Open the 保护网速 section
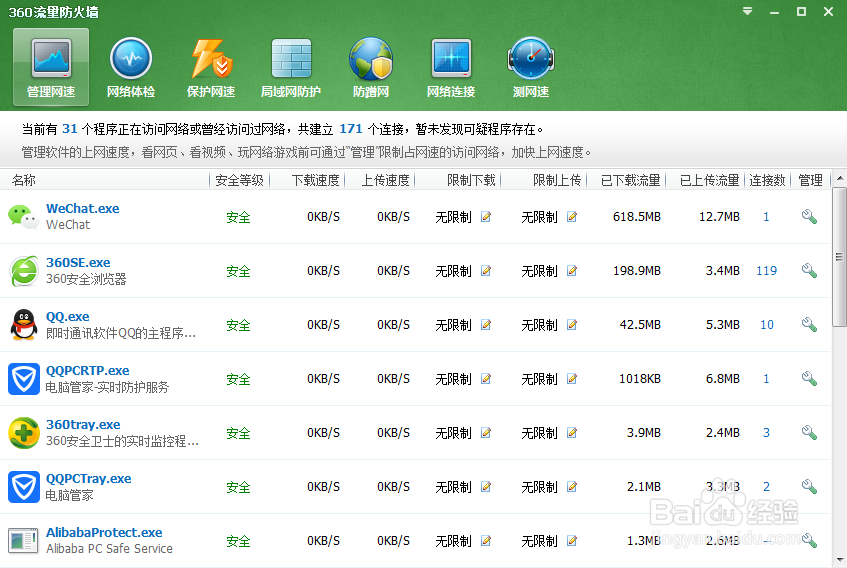 pyautogui.click(x=211, y=67)
